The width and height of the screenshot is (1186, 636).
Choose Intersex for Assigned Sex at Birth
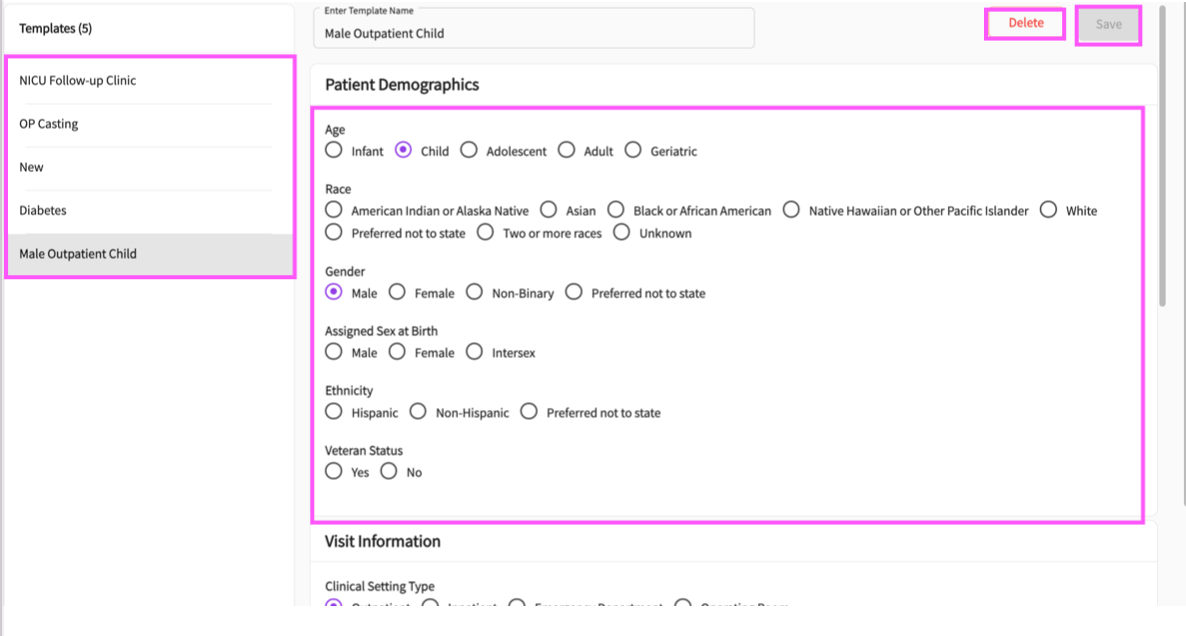tap(474, 352)
